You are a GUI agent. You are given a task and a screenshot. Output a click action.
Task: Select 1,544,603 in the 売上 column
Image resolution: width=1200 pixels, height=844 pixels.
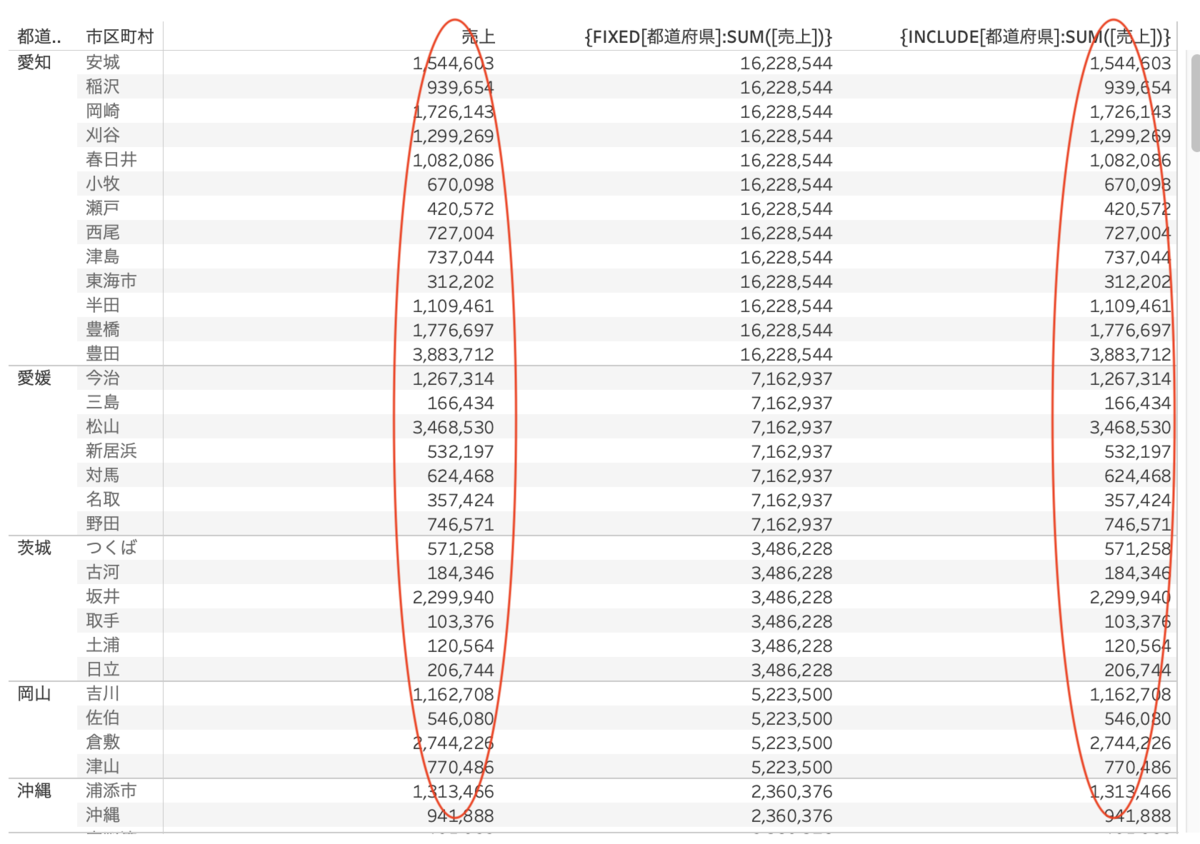click(453, 63)
